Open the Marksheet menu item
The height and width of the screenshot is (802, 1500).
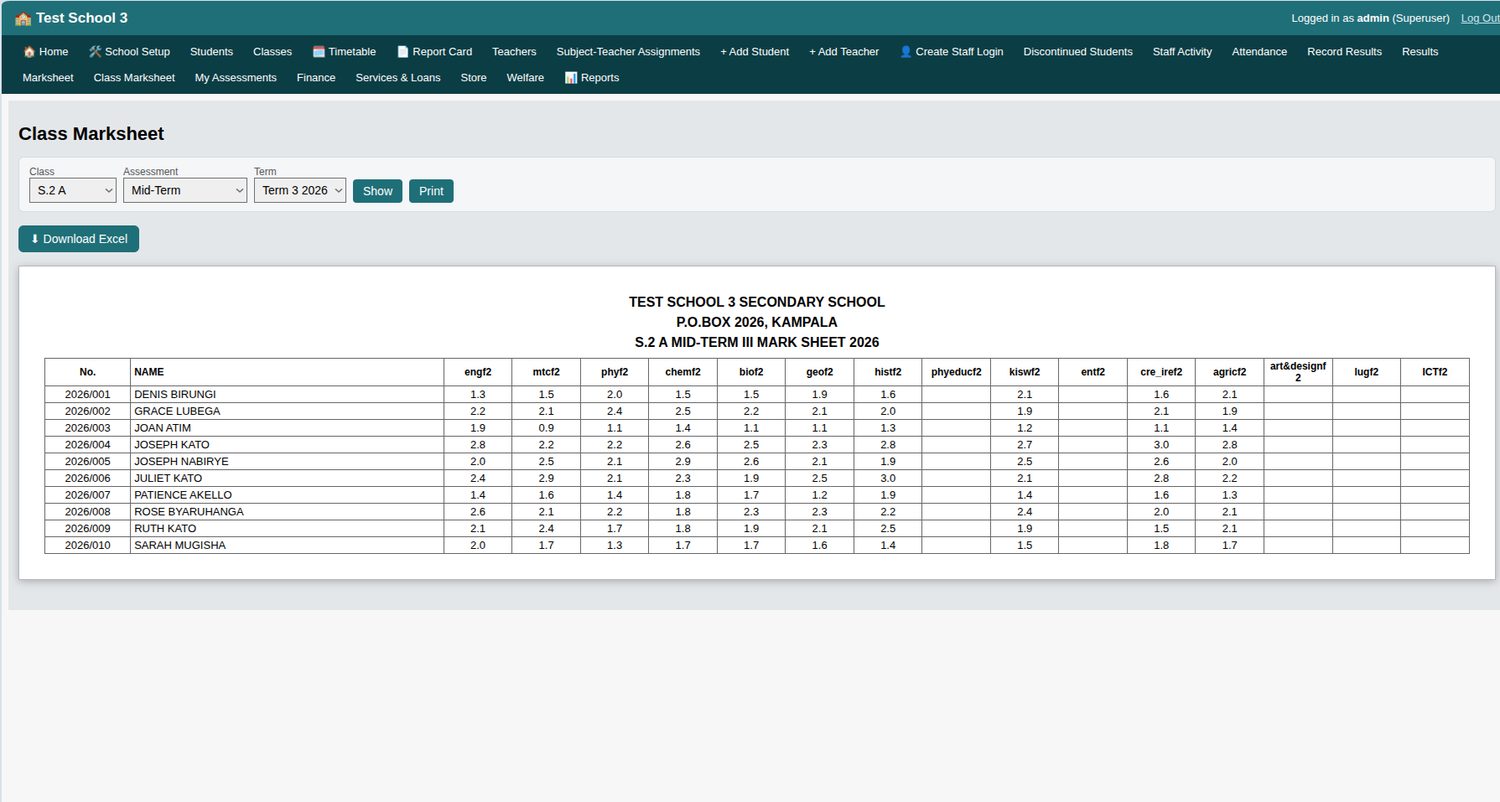point(48,77)
